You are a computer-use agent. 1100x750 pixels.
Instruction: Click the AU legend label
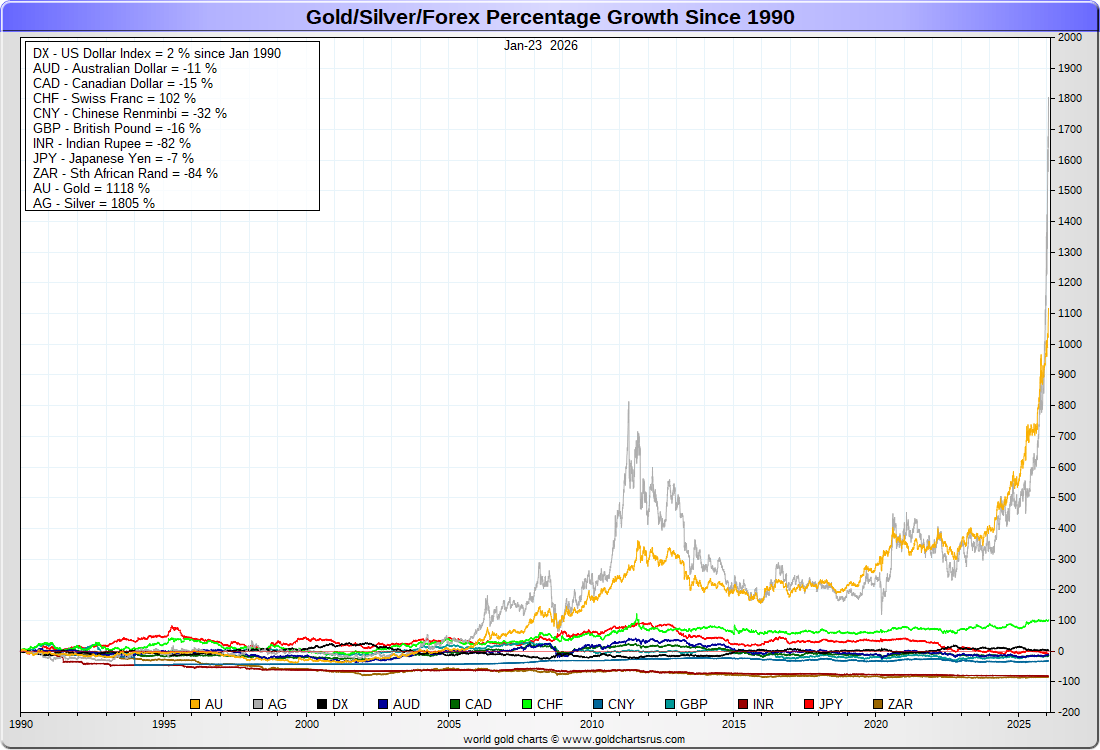click(214, 704)
